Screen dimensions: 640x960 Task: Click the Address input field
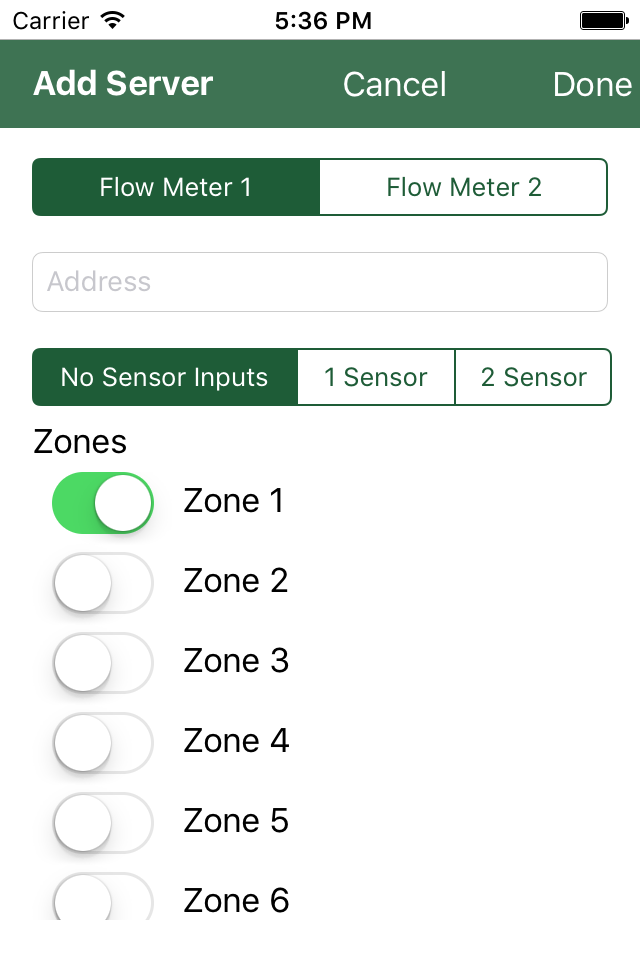coord(320,282)
